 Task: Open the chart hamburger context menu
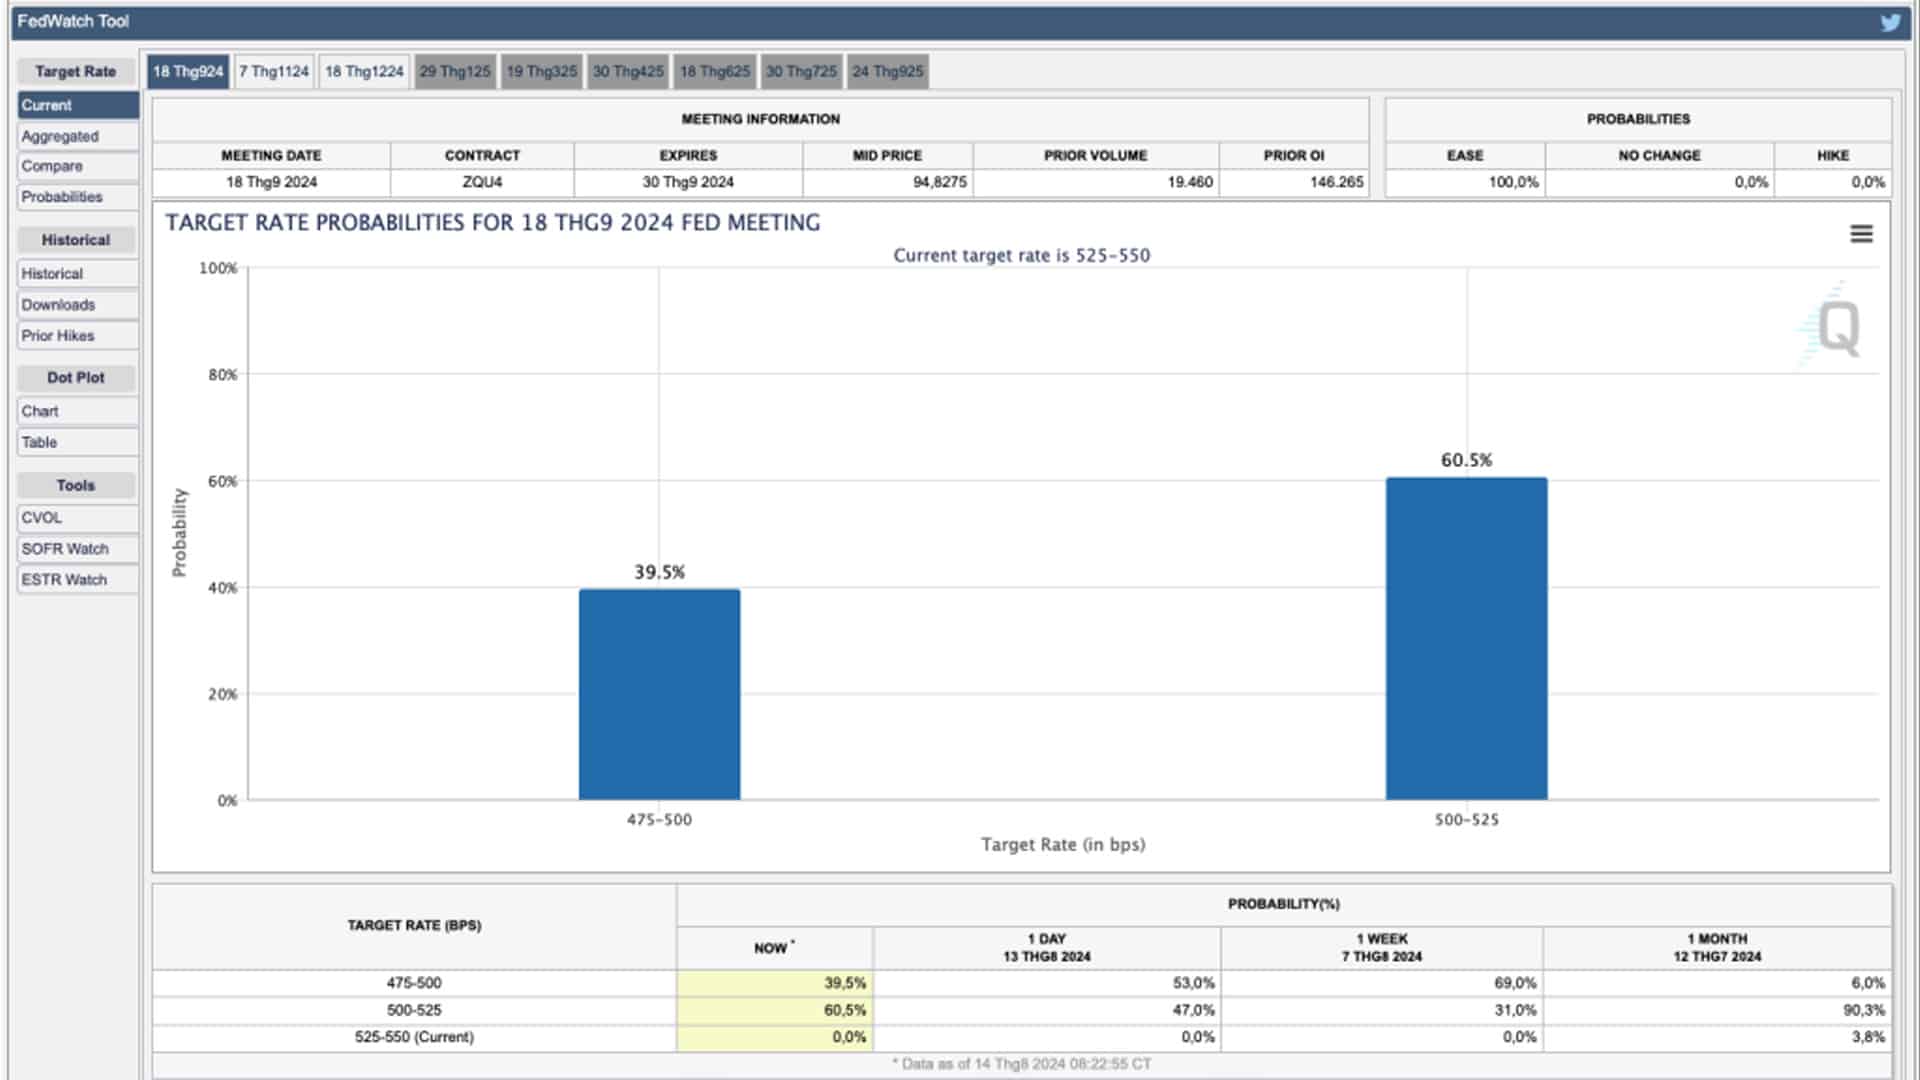click(1861, 234)
